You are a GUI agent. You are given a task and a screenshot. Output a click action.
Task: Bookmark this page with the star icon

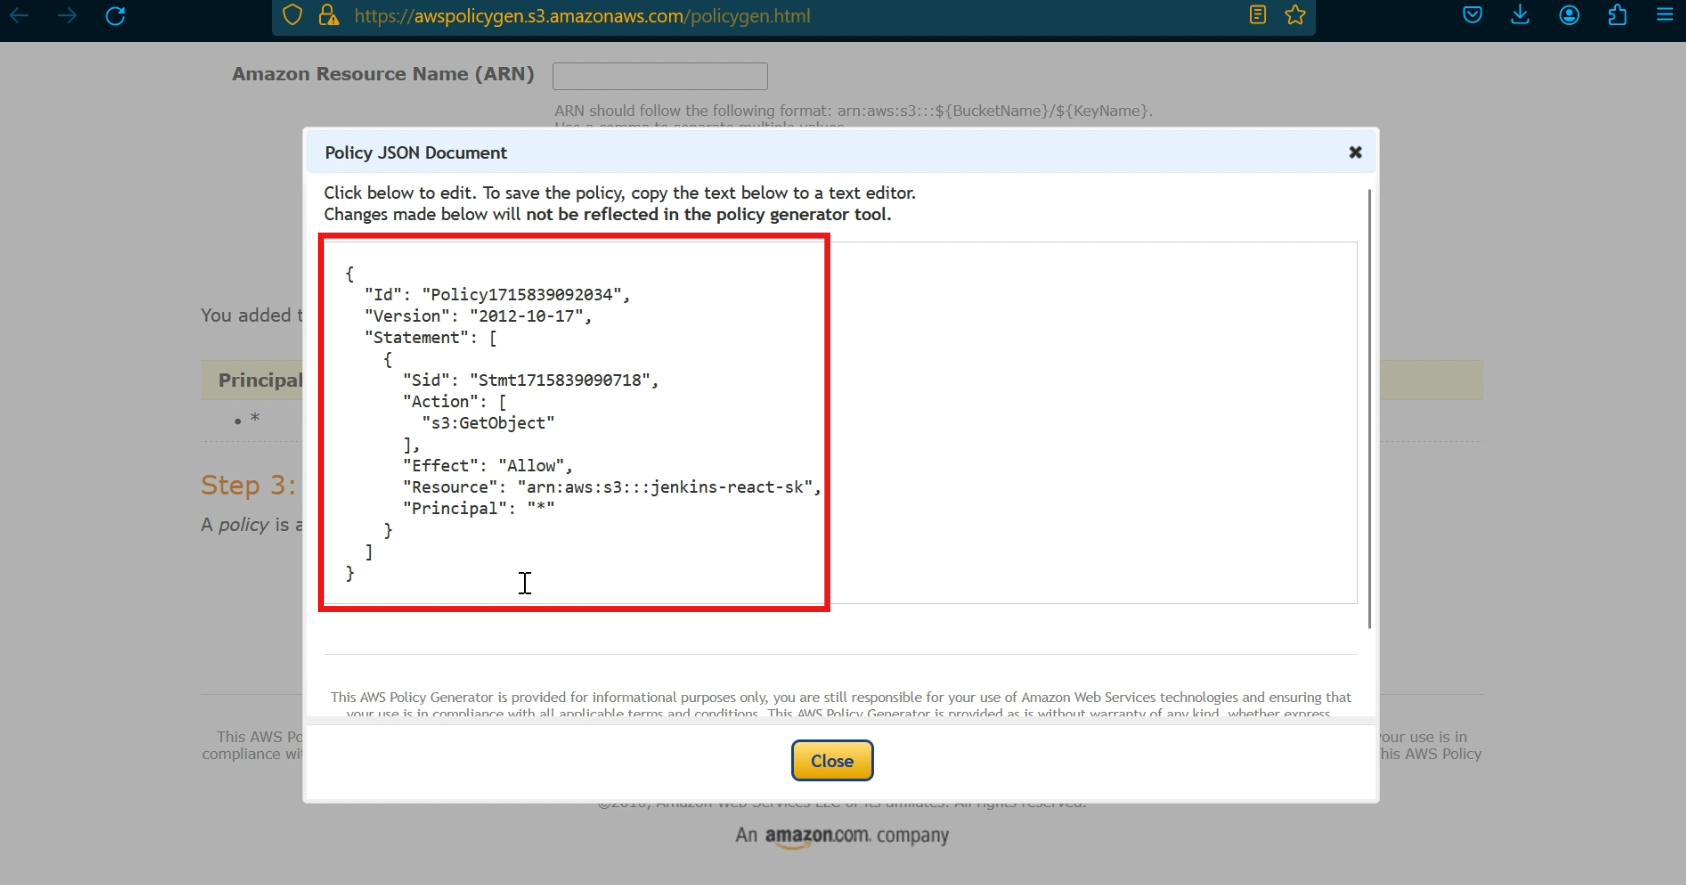(1296, 15)
